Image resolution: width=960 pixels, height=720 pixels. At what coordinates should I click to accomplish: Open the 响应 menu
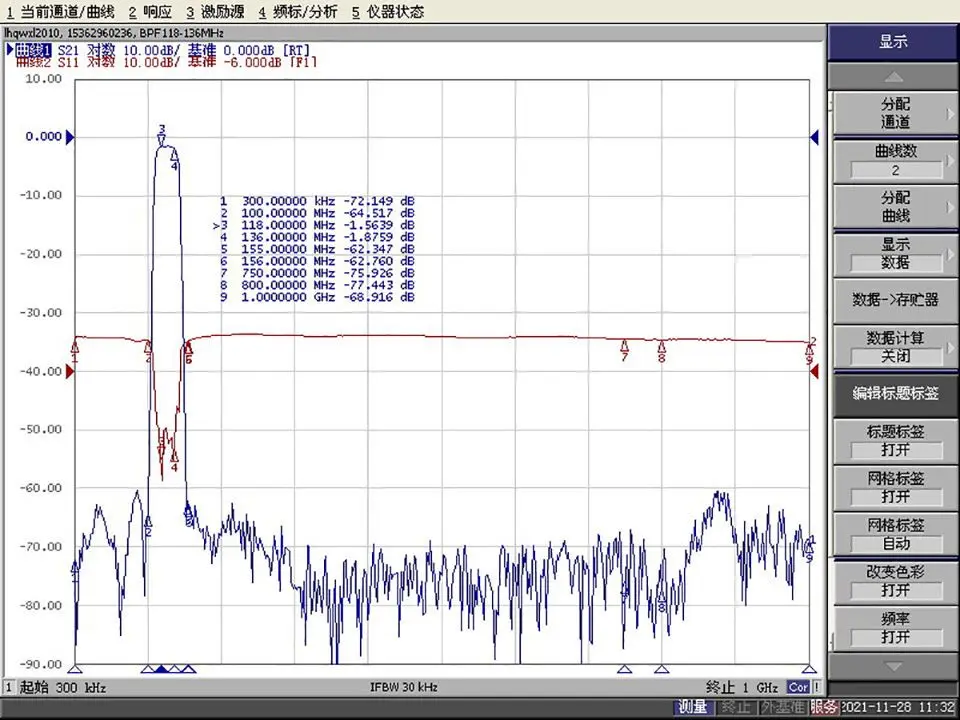(151, 12)
